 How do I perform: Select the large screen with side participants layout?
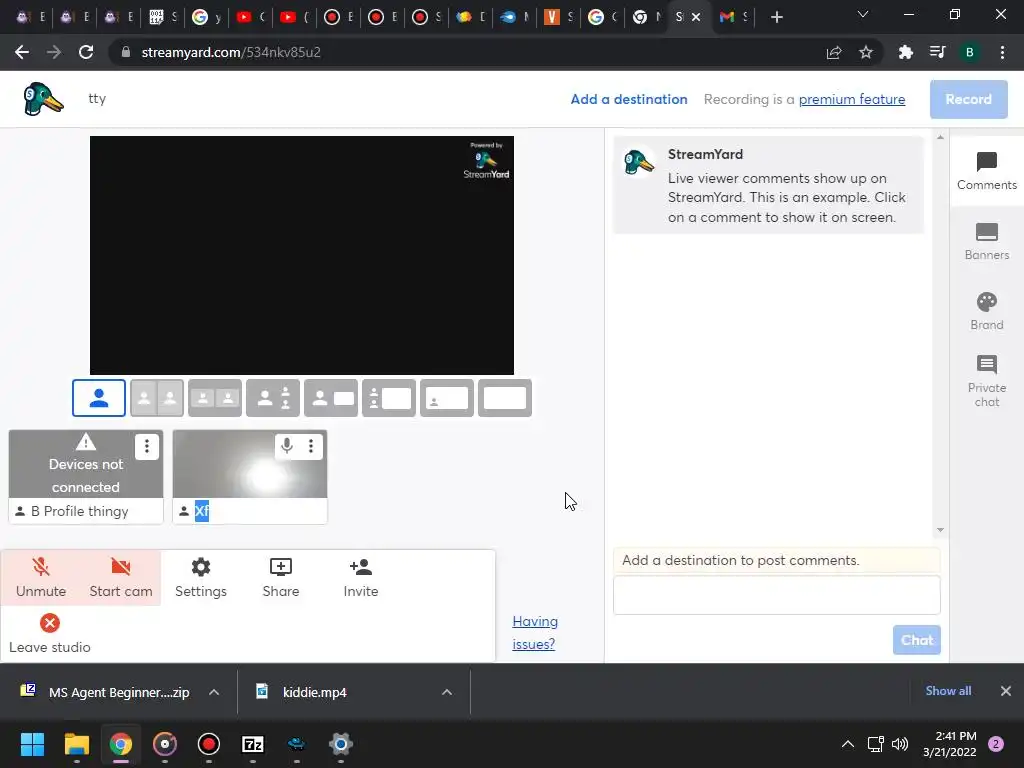point(389,398)
